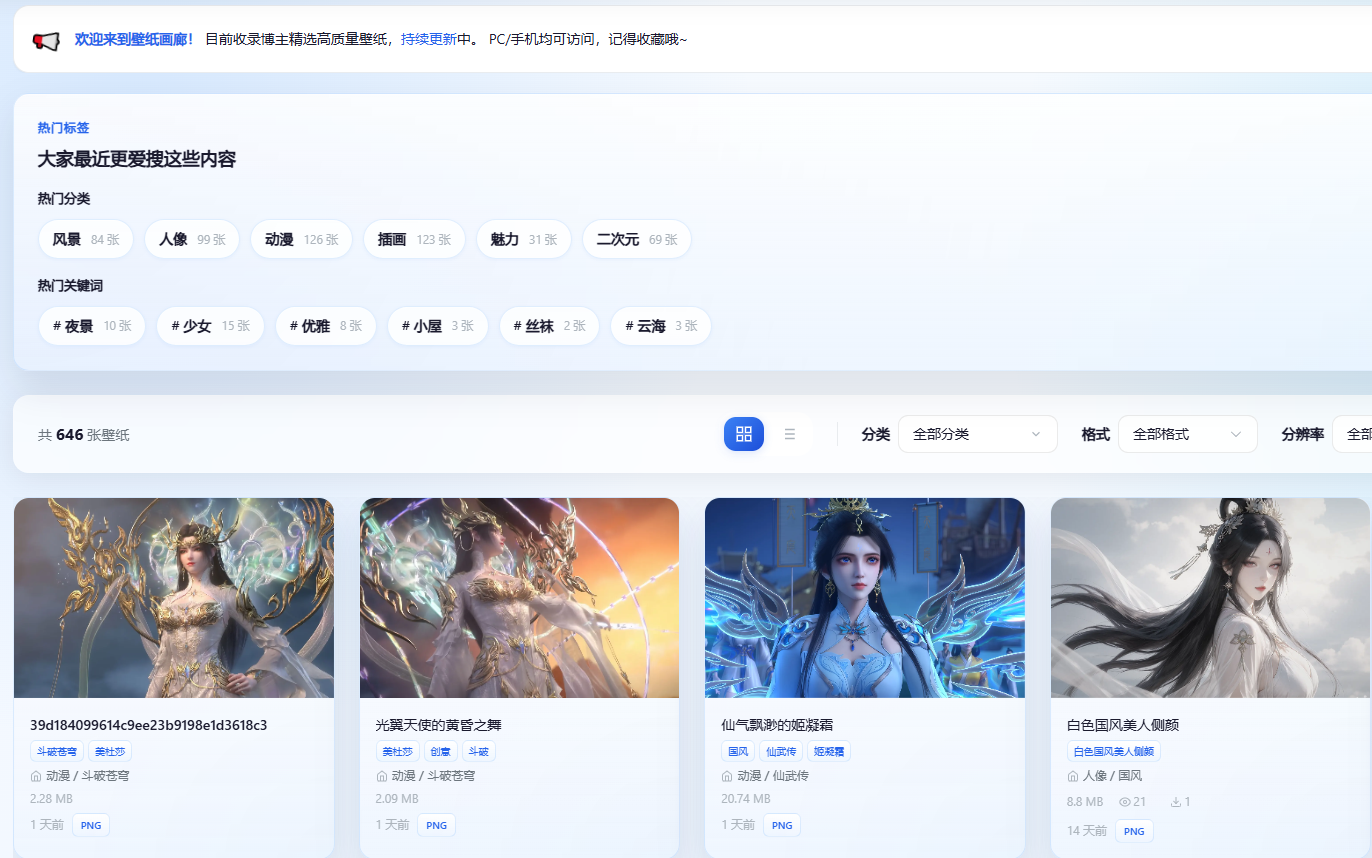1372x858 pixels.
Task: Open the 光翼天使的黄昏之舞 wallpaper thumbnail
Action: pyautogui.click(x=519, y=598)
